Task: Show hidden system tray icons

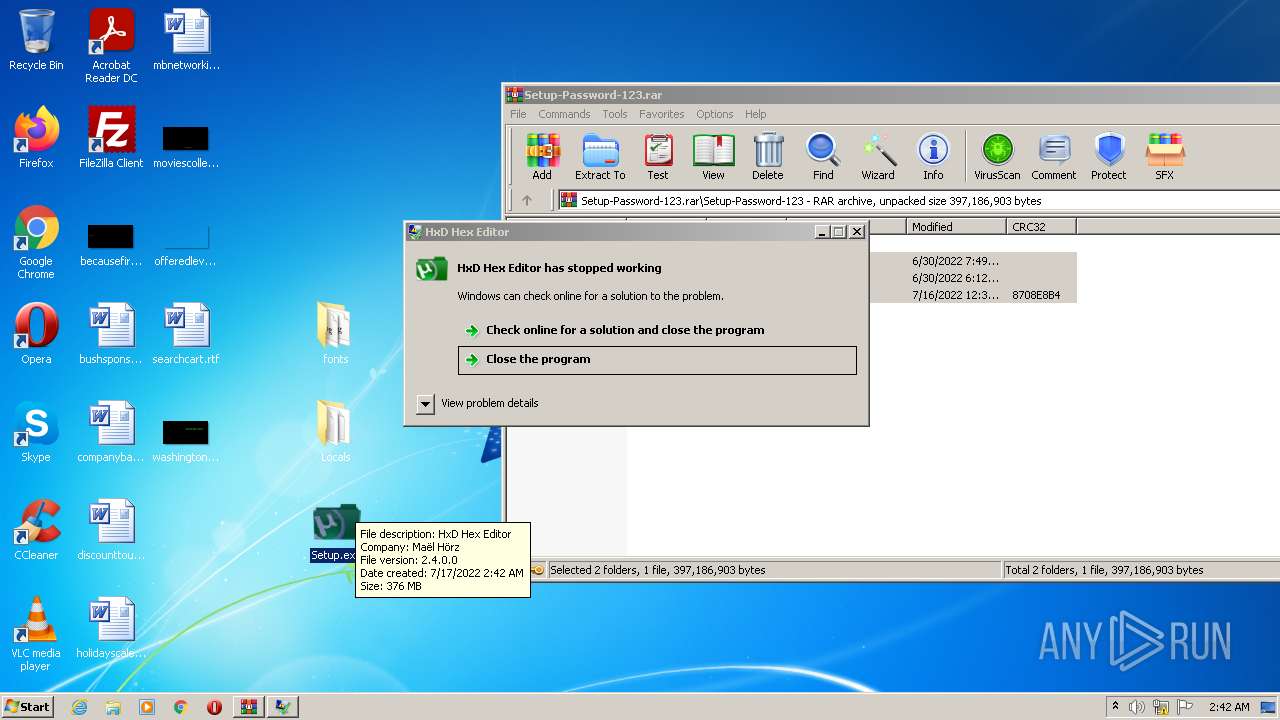Action: tap(1115, 707)
